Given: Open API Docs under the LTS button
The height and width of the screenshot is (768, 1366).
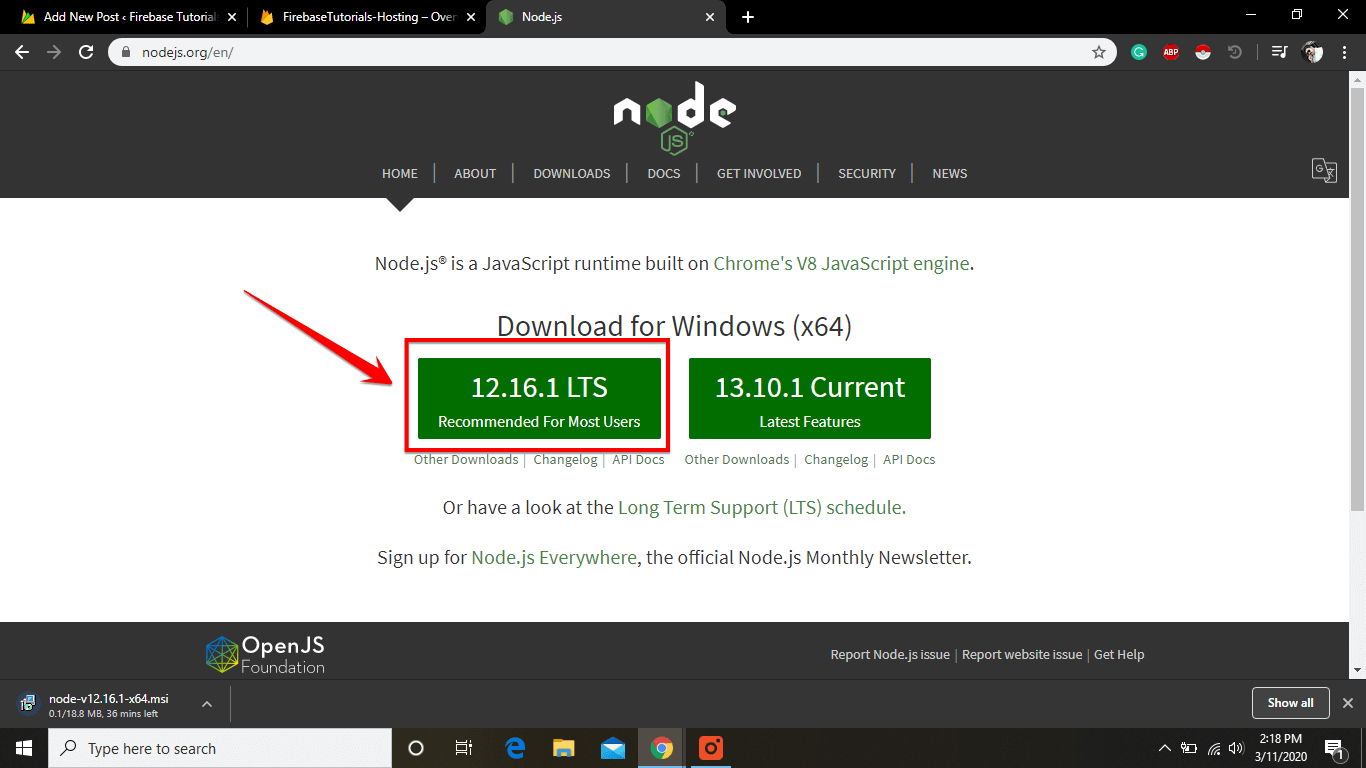Looking at the screenshot, I should click(639, 460).
